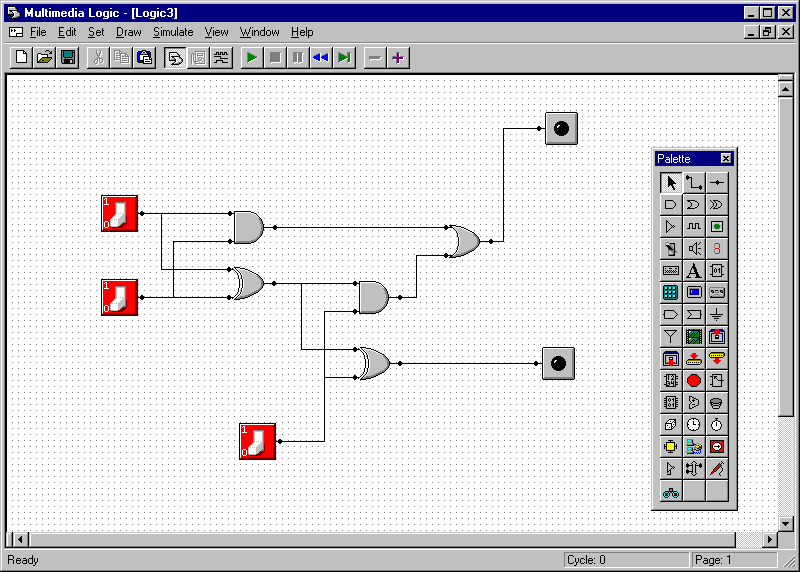The height and width of the screenshot is (572, 800).
Task: Choose the red stop sign palette tool
Action: pos(694,380)
